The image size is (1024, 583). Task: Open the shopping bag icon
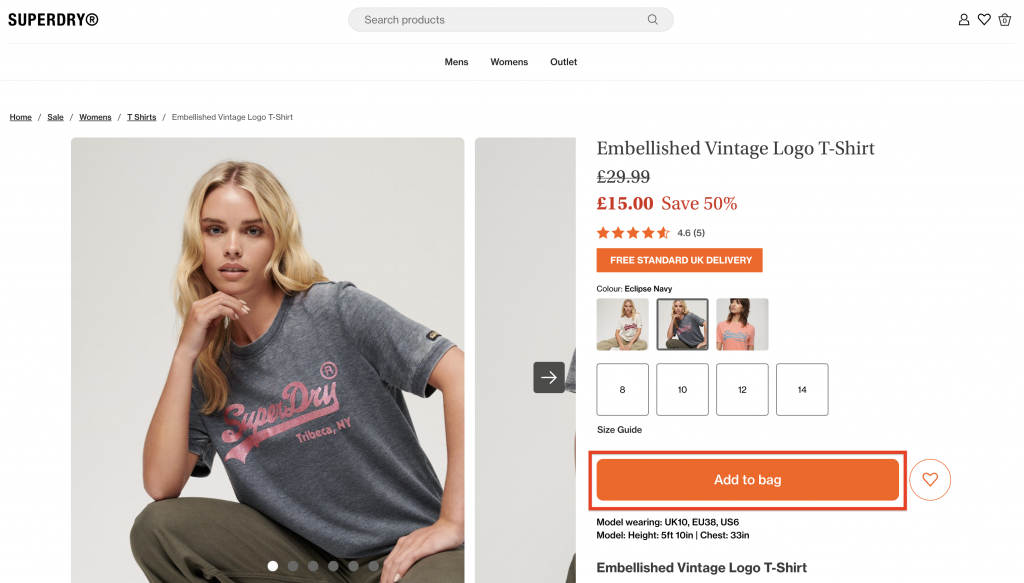[x=1005, y=20]
